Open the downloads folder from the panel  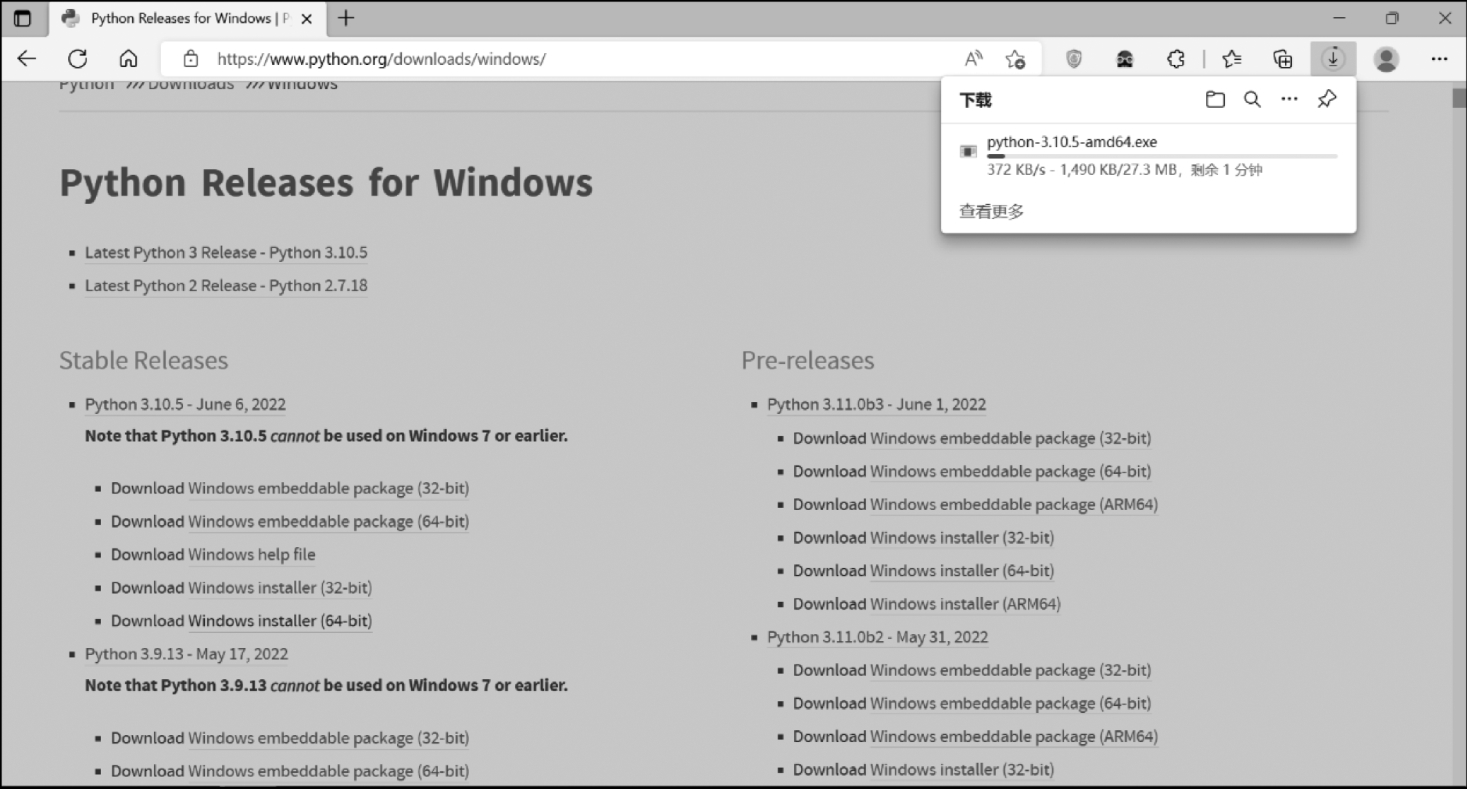1215,100
